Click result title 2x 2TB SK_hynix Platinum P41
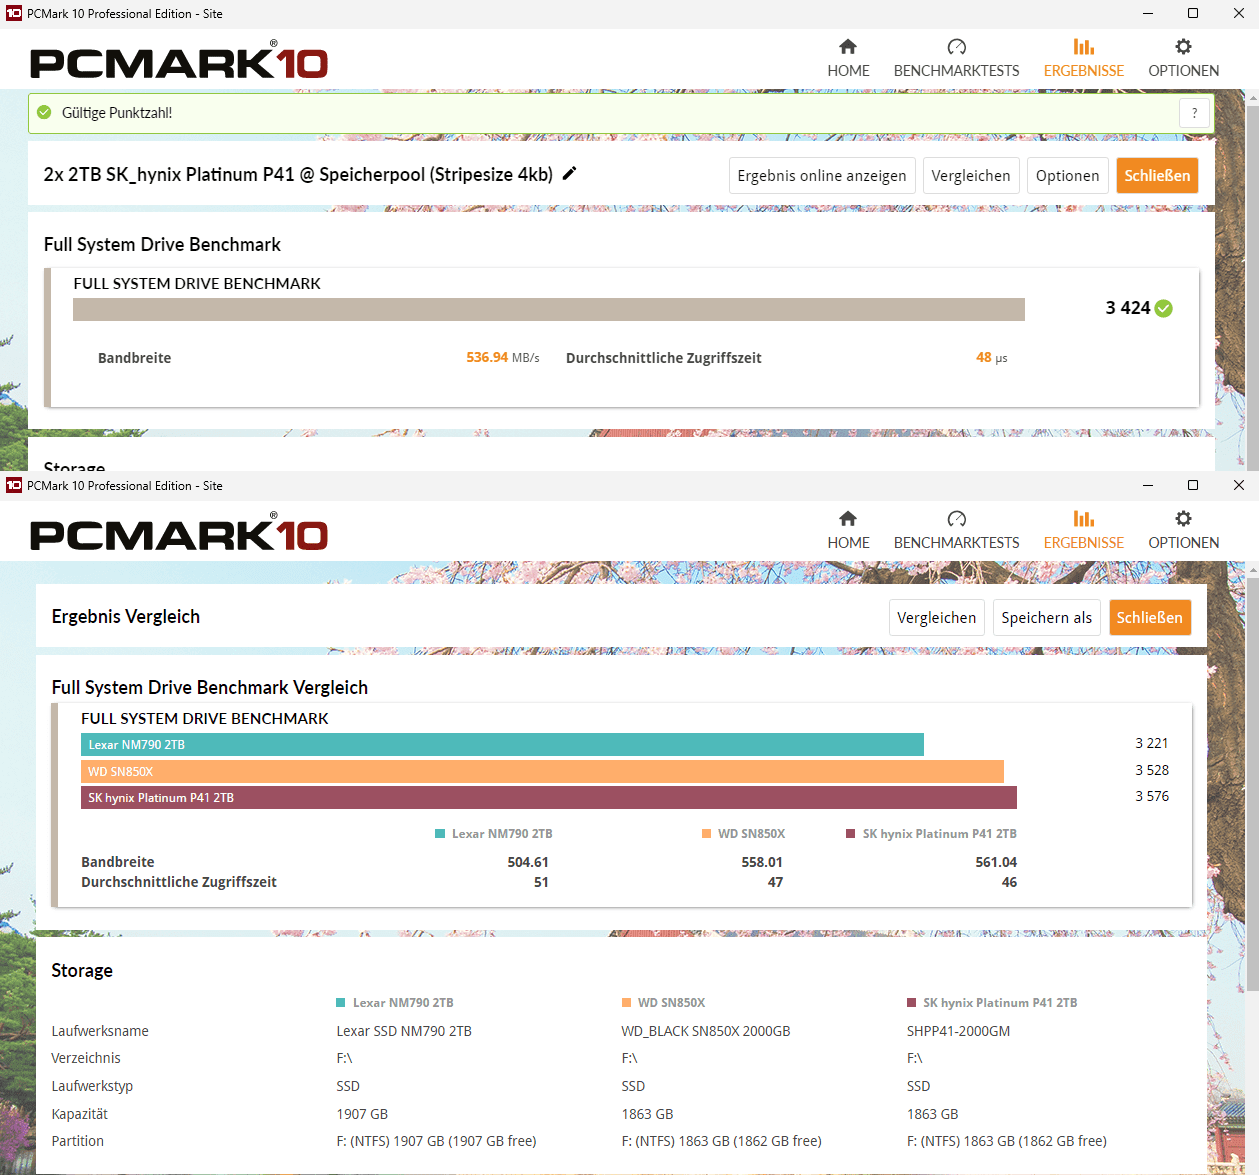 coord(298,174)
